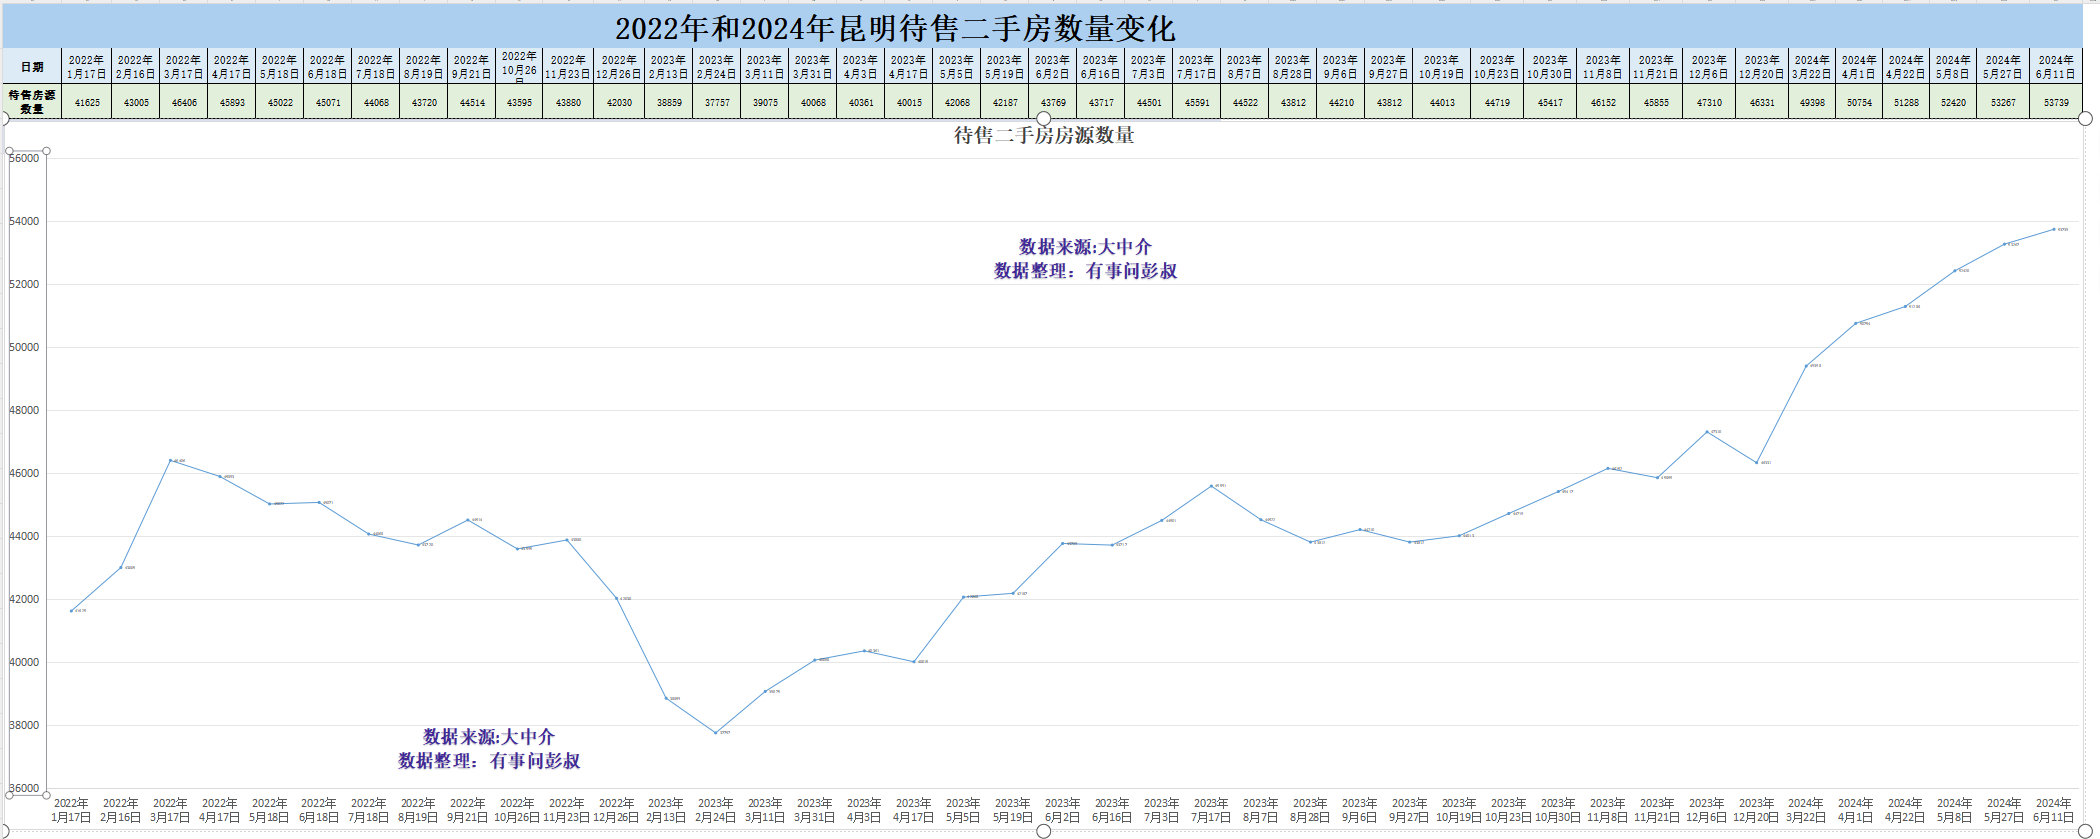Select table cell with value 46331
Viewport: 2100px width, 839px height.
[1762, 102]
